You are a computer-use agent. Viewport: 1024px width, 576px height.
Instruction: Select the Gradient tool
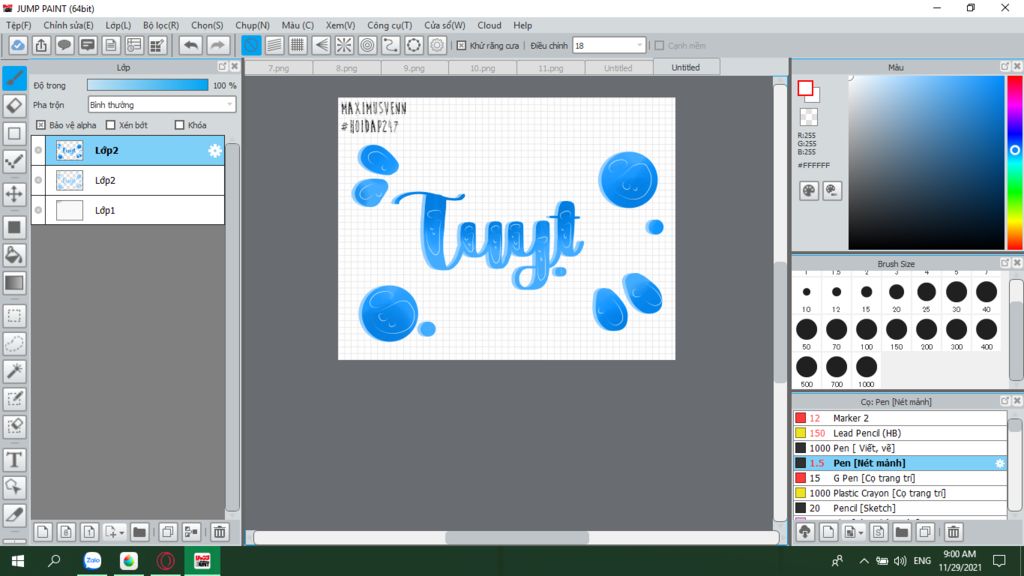click(x=14, y=283)
